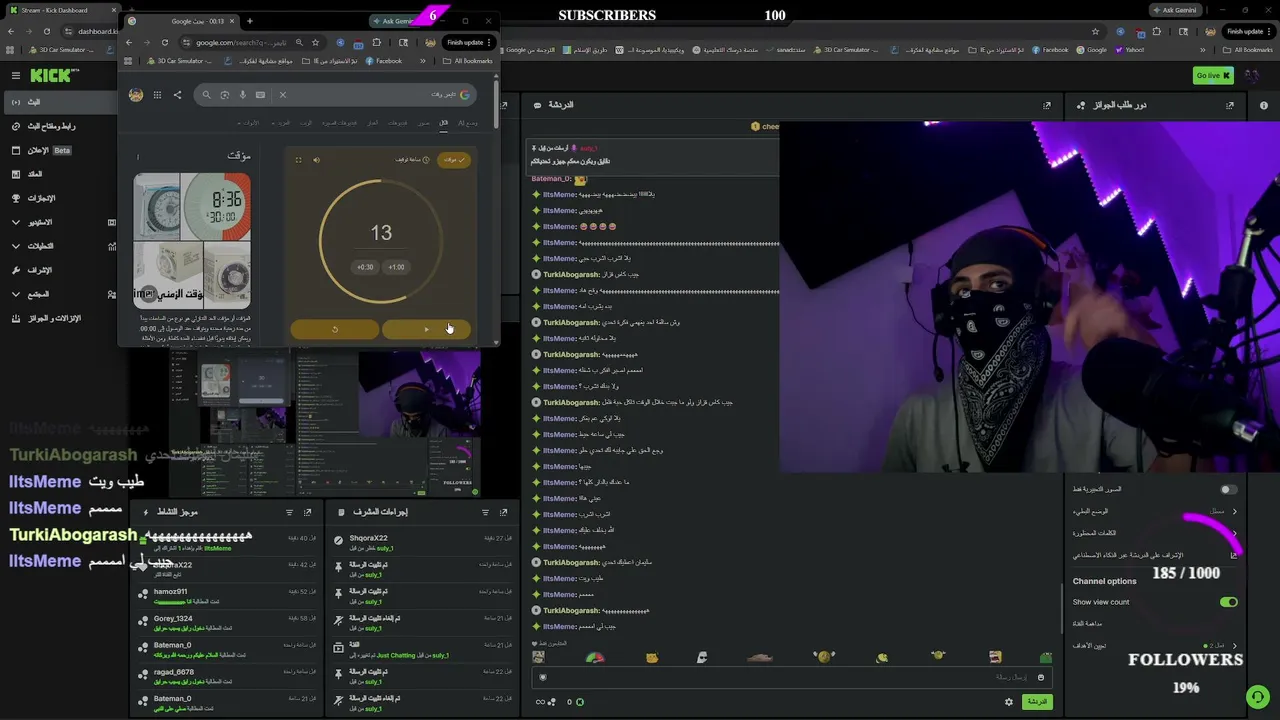Click the Go live button
The width and height of the screenshot is (1280, 720).
[1212, 75]
